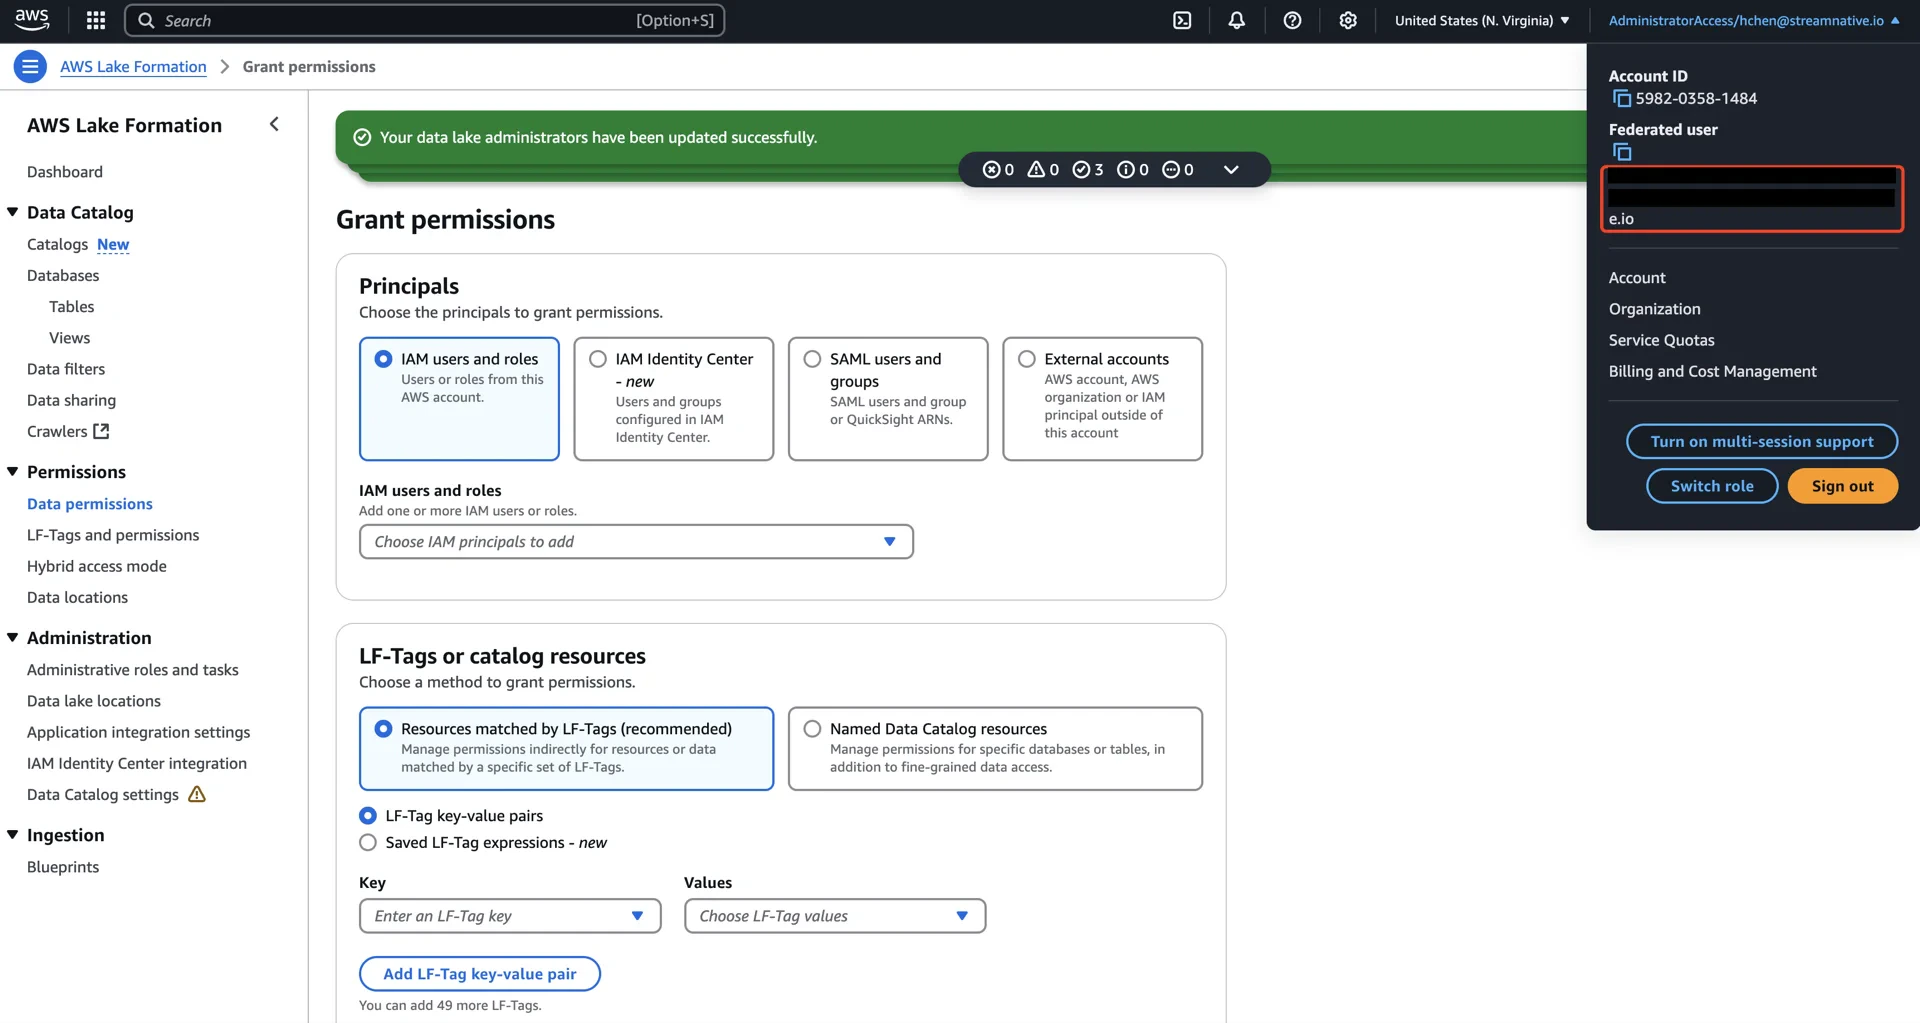This screenshot has width=1920, height=1023.
Task: Launch AWS CloudShell terminal icon
Action: click(1182, 20)
